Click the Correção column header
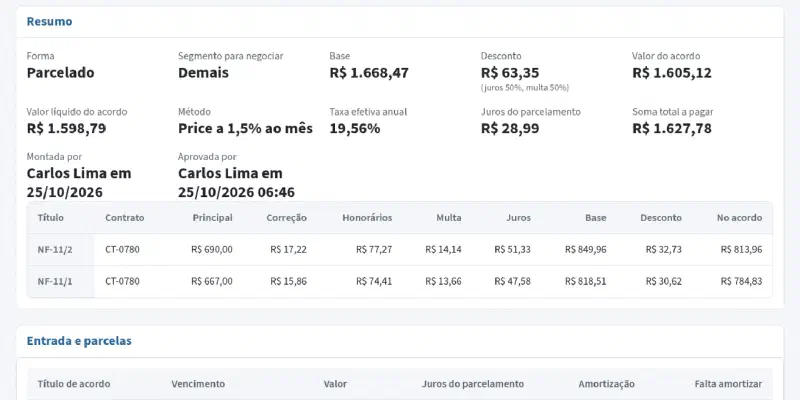Screen dimensions: 800x400 pos(286,218)
